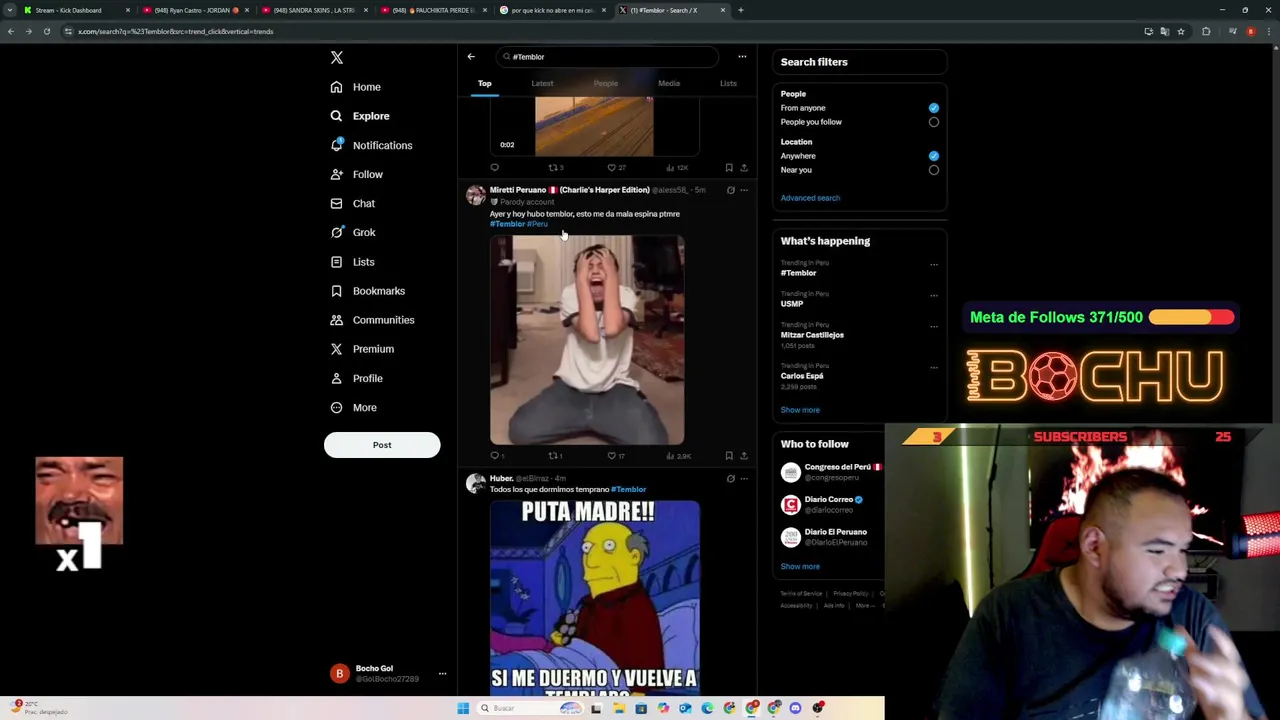Switch to the Latest tab

click(542, 83)
